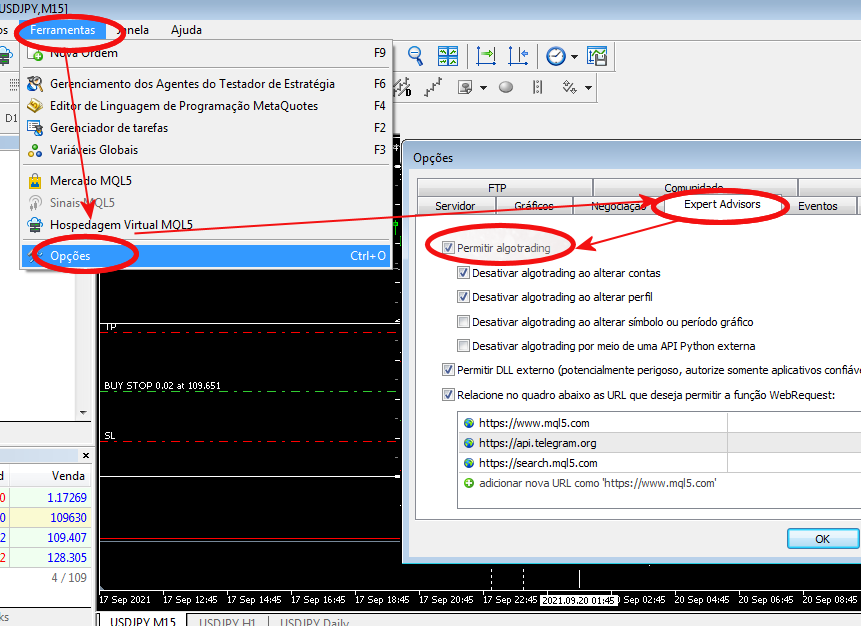
Task: Select the Ellipse drawing tool
Action: click(506, 87)
